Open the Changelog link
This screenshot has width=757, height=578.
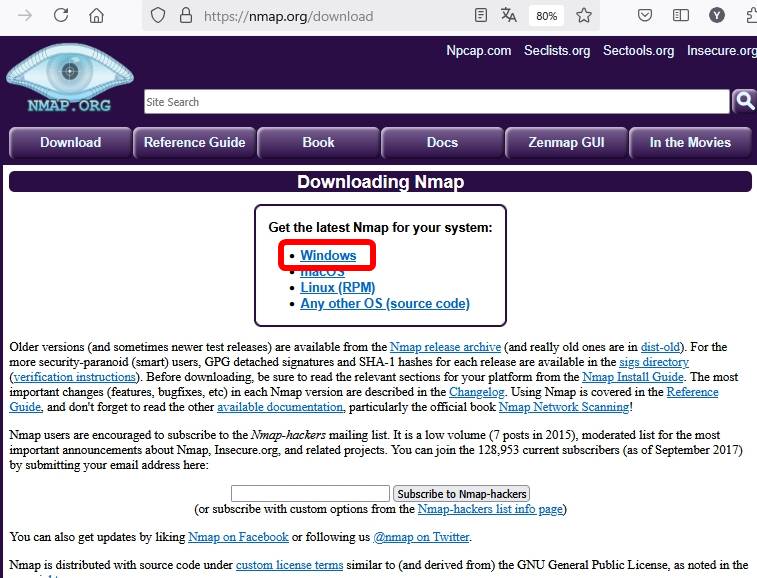[477, 392]
